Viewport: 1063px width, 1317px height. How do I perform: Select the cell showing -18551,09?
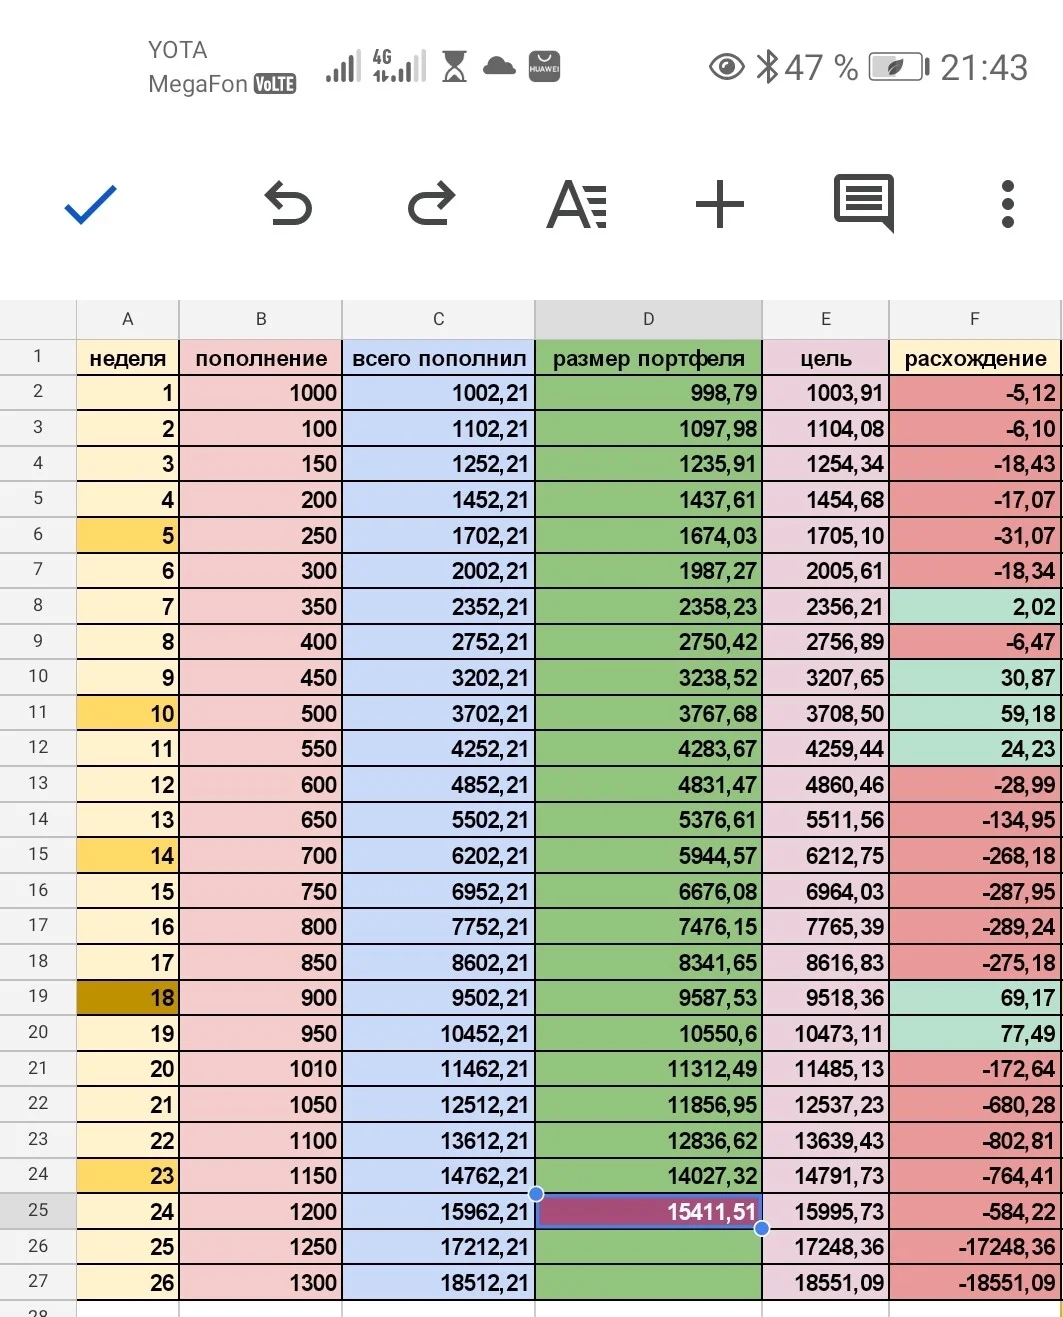[975, 1282]
